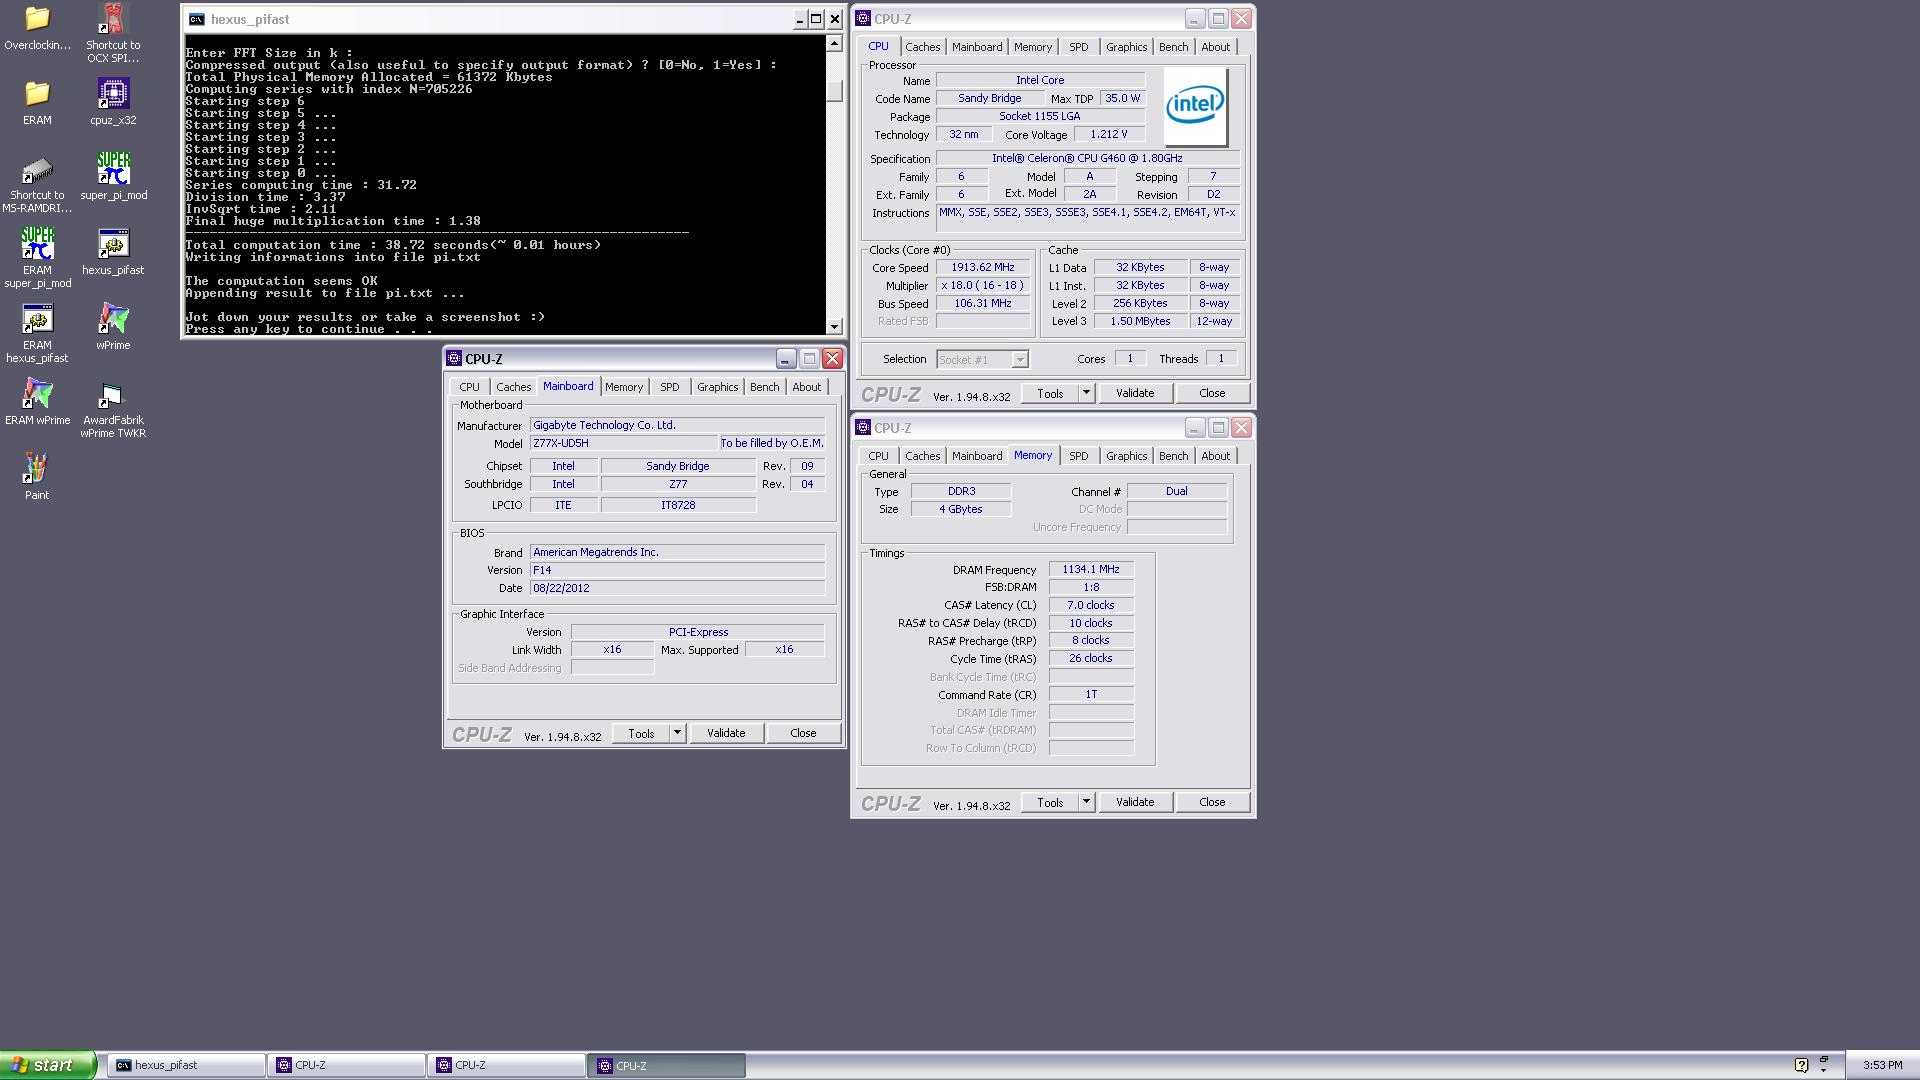Click the help tray icon

tap(1801, 1065)
